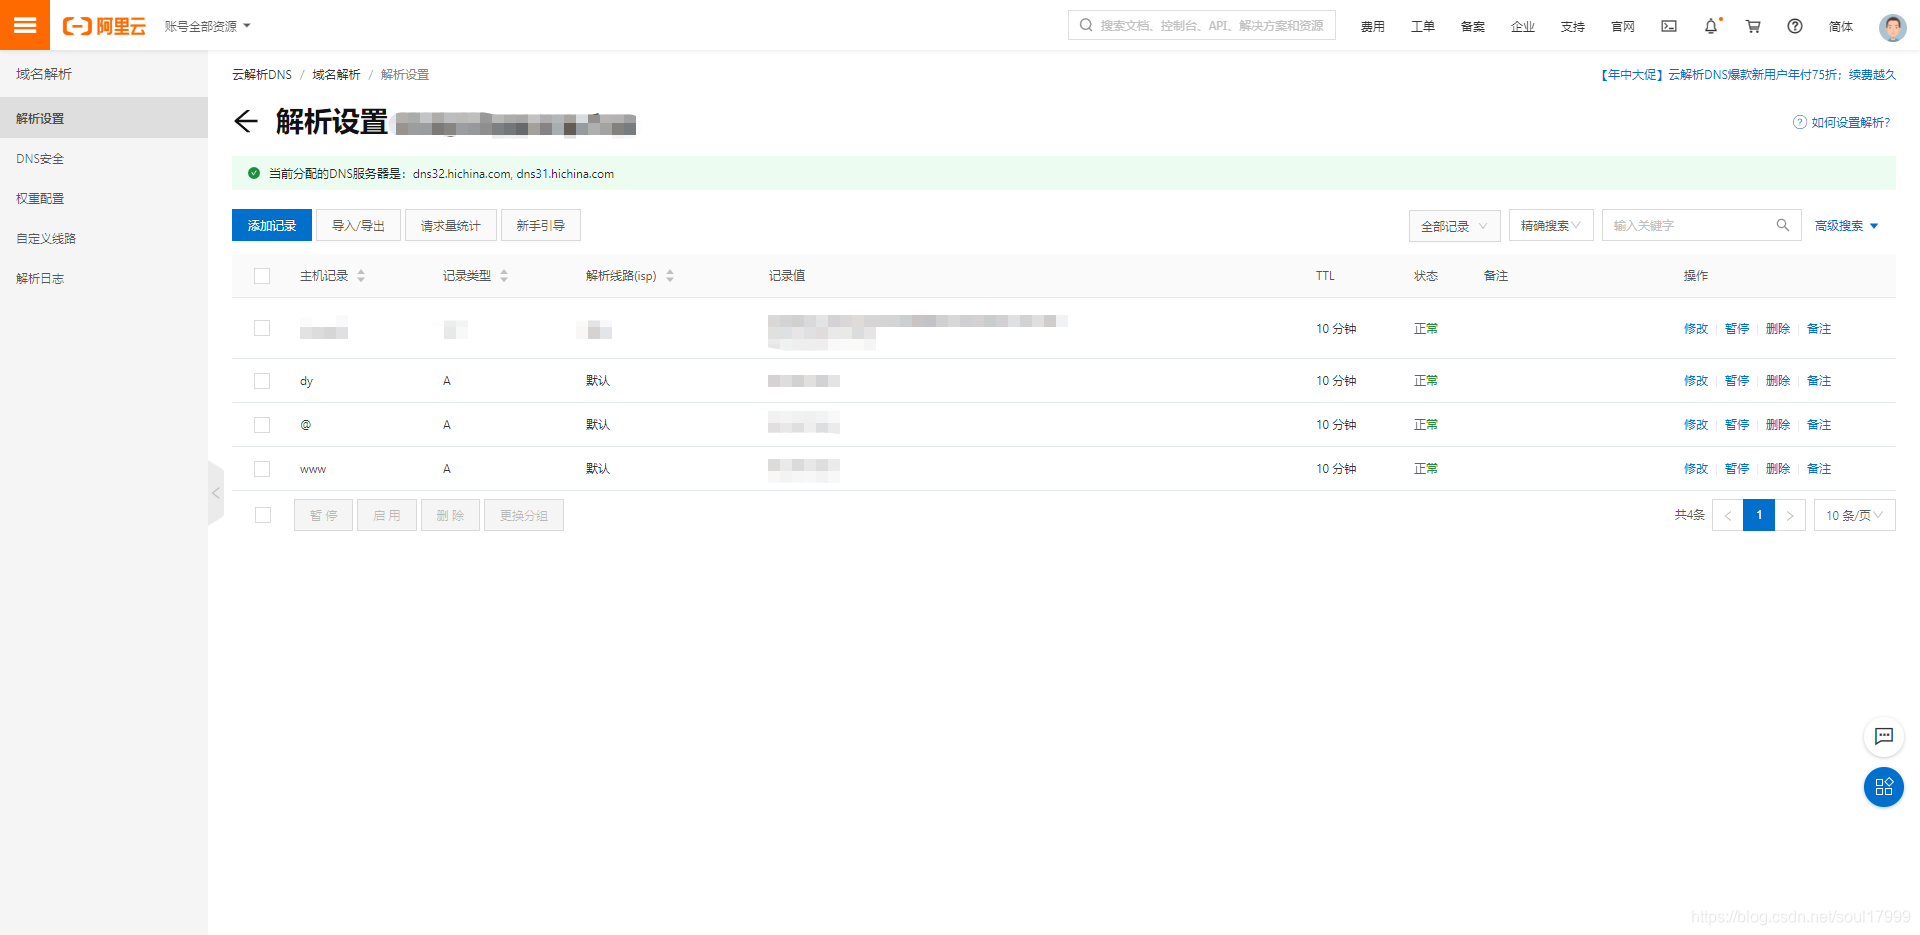Screen dimensions: 1920x935
Task: Open 官网 in the top navigation
Action: point(1623,27)
